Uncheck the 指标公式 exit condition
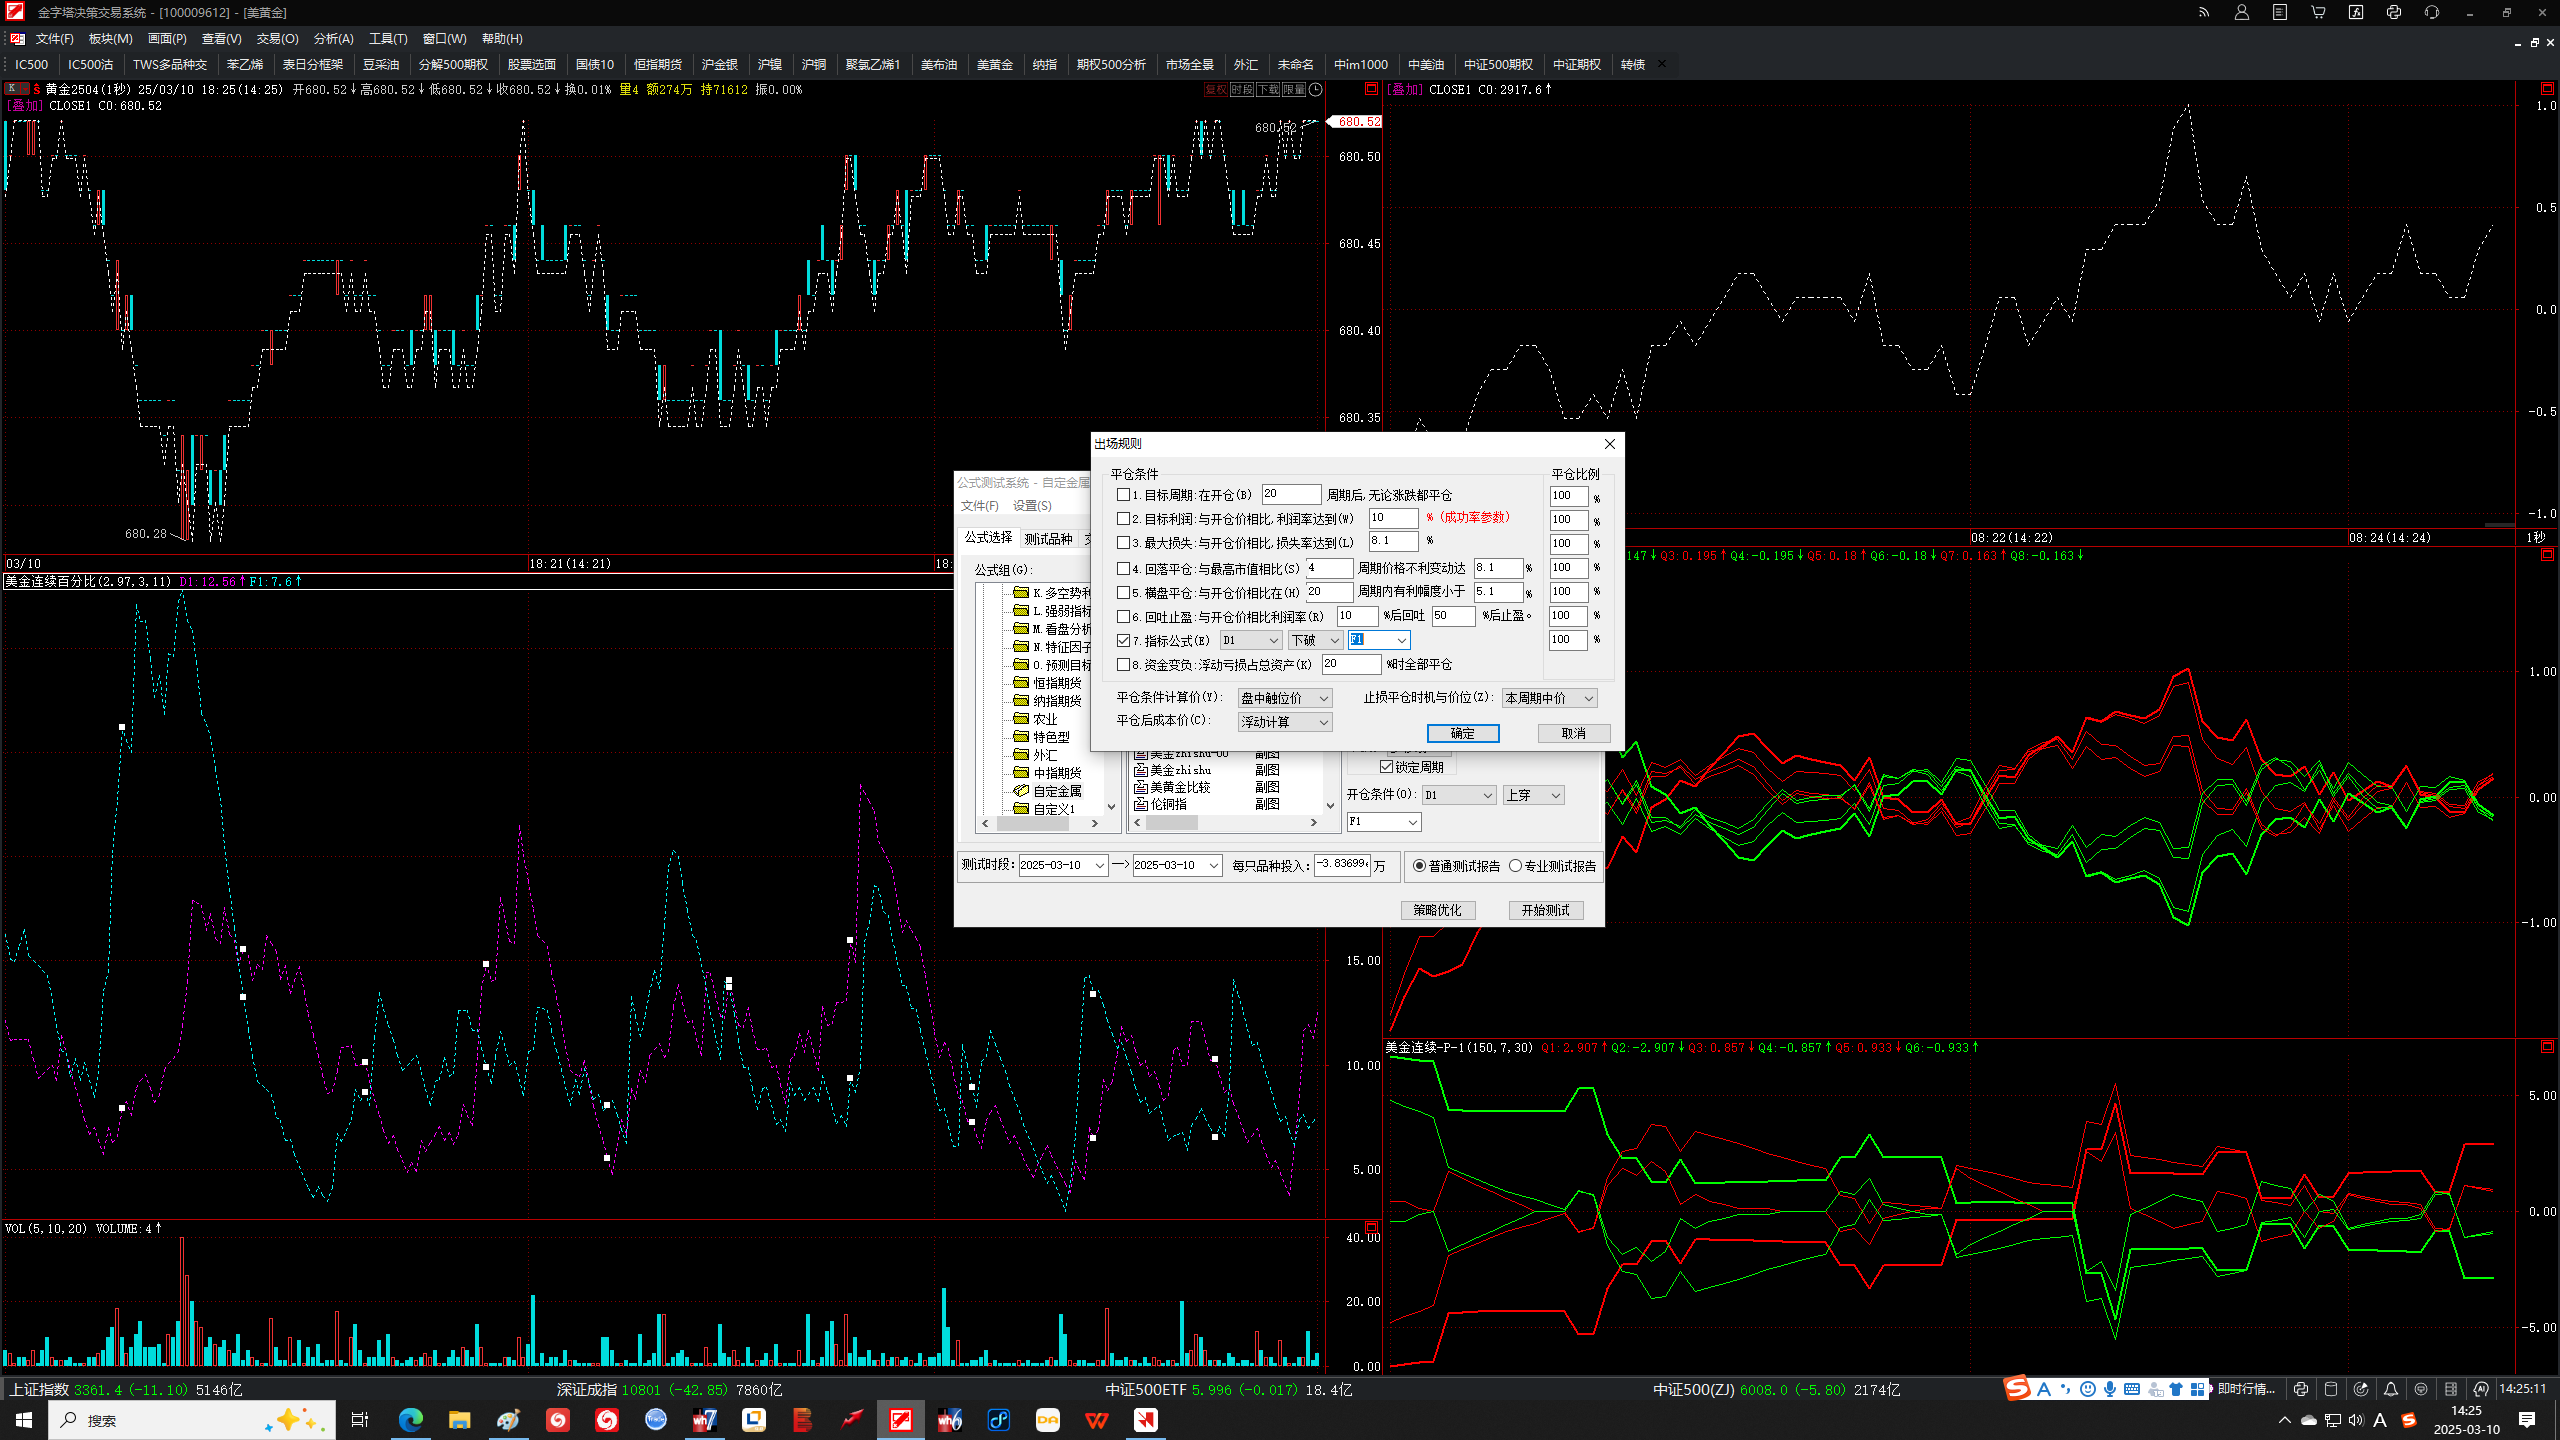The height and width of the screenshot is (1440, 2560). coord(1124,640)
